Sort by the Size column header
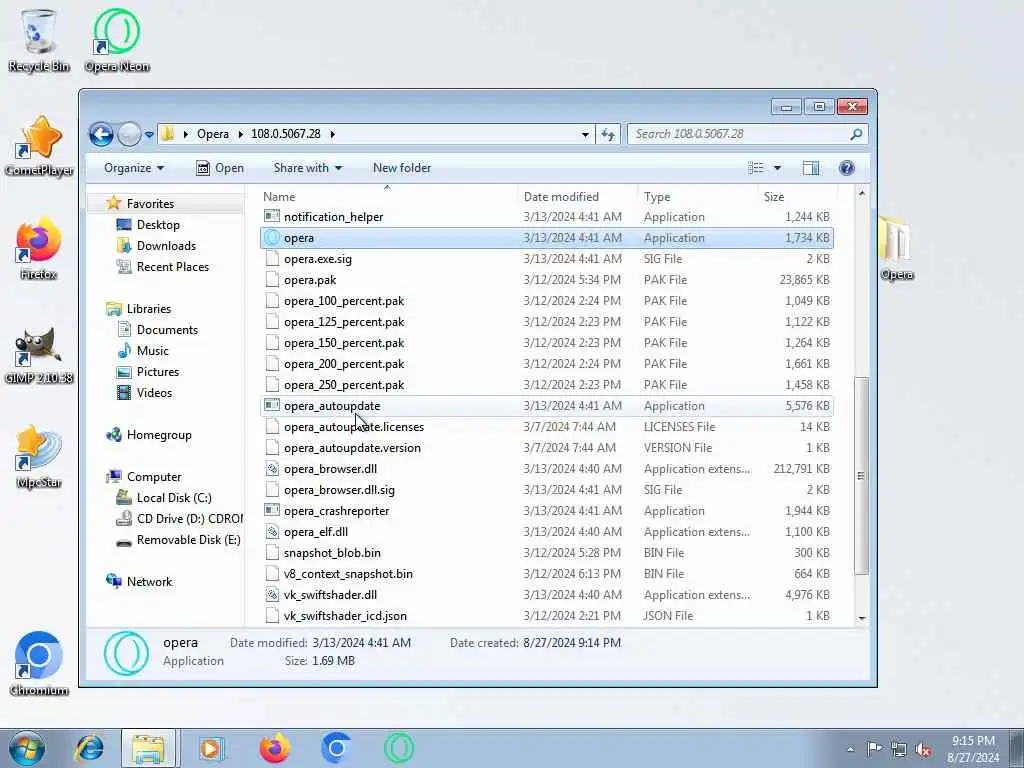The height and width of the screenshot is (768, 1024). coord(799,197)
